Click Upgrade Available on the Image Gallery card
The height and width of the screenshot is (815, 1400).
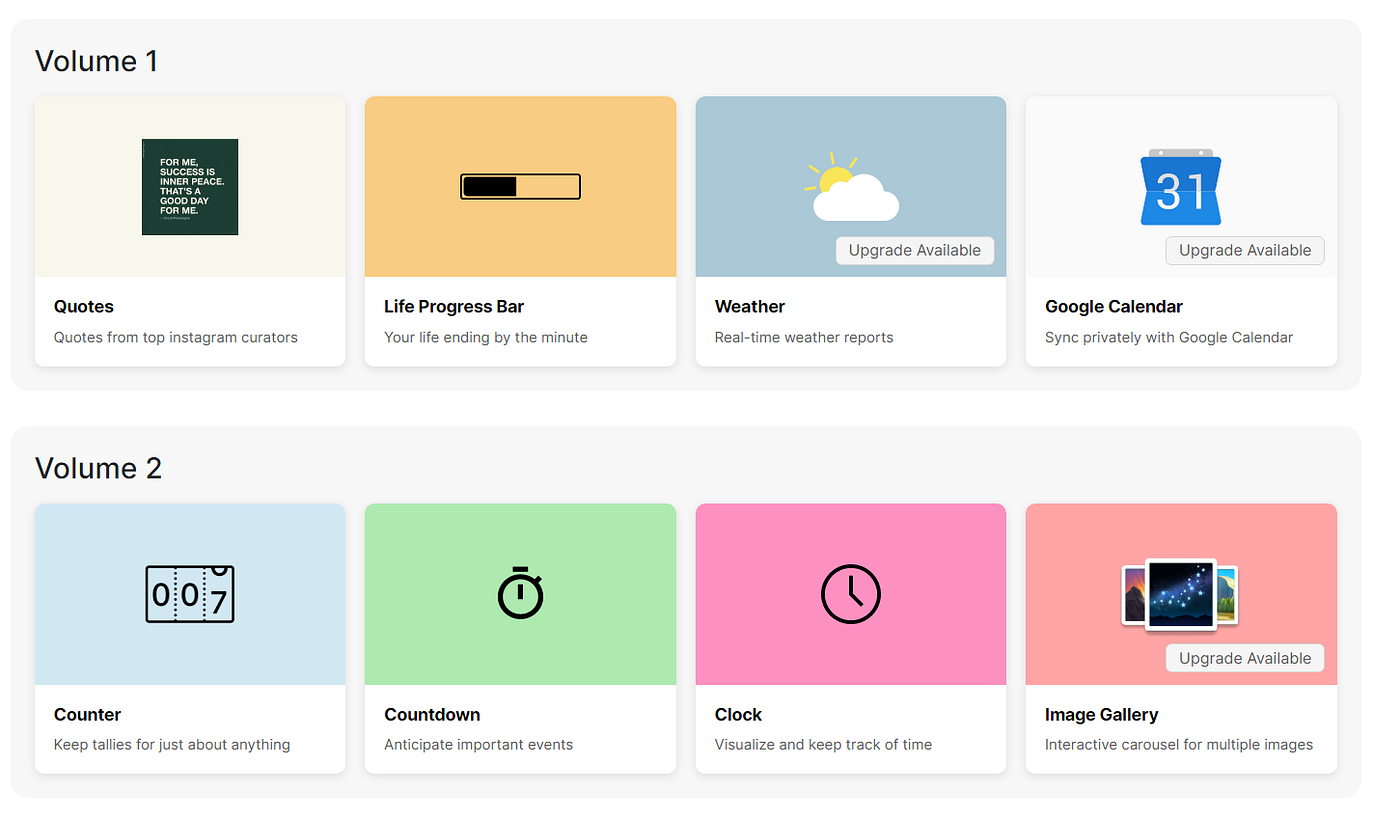[x=1244, y=658]
